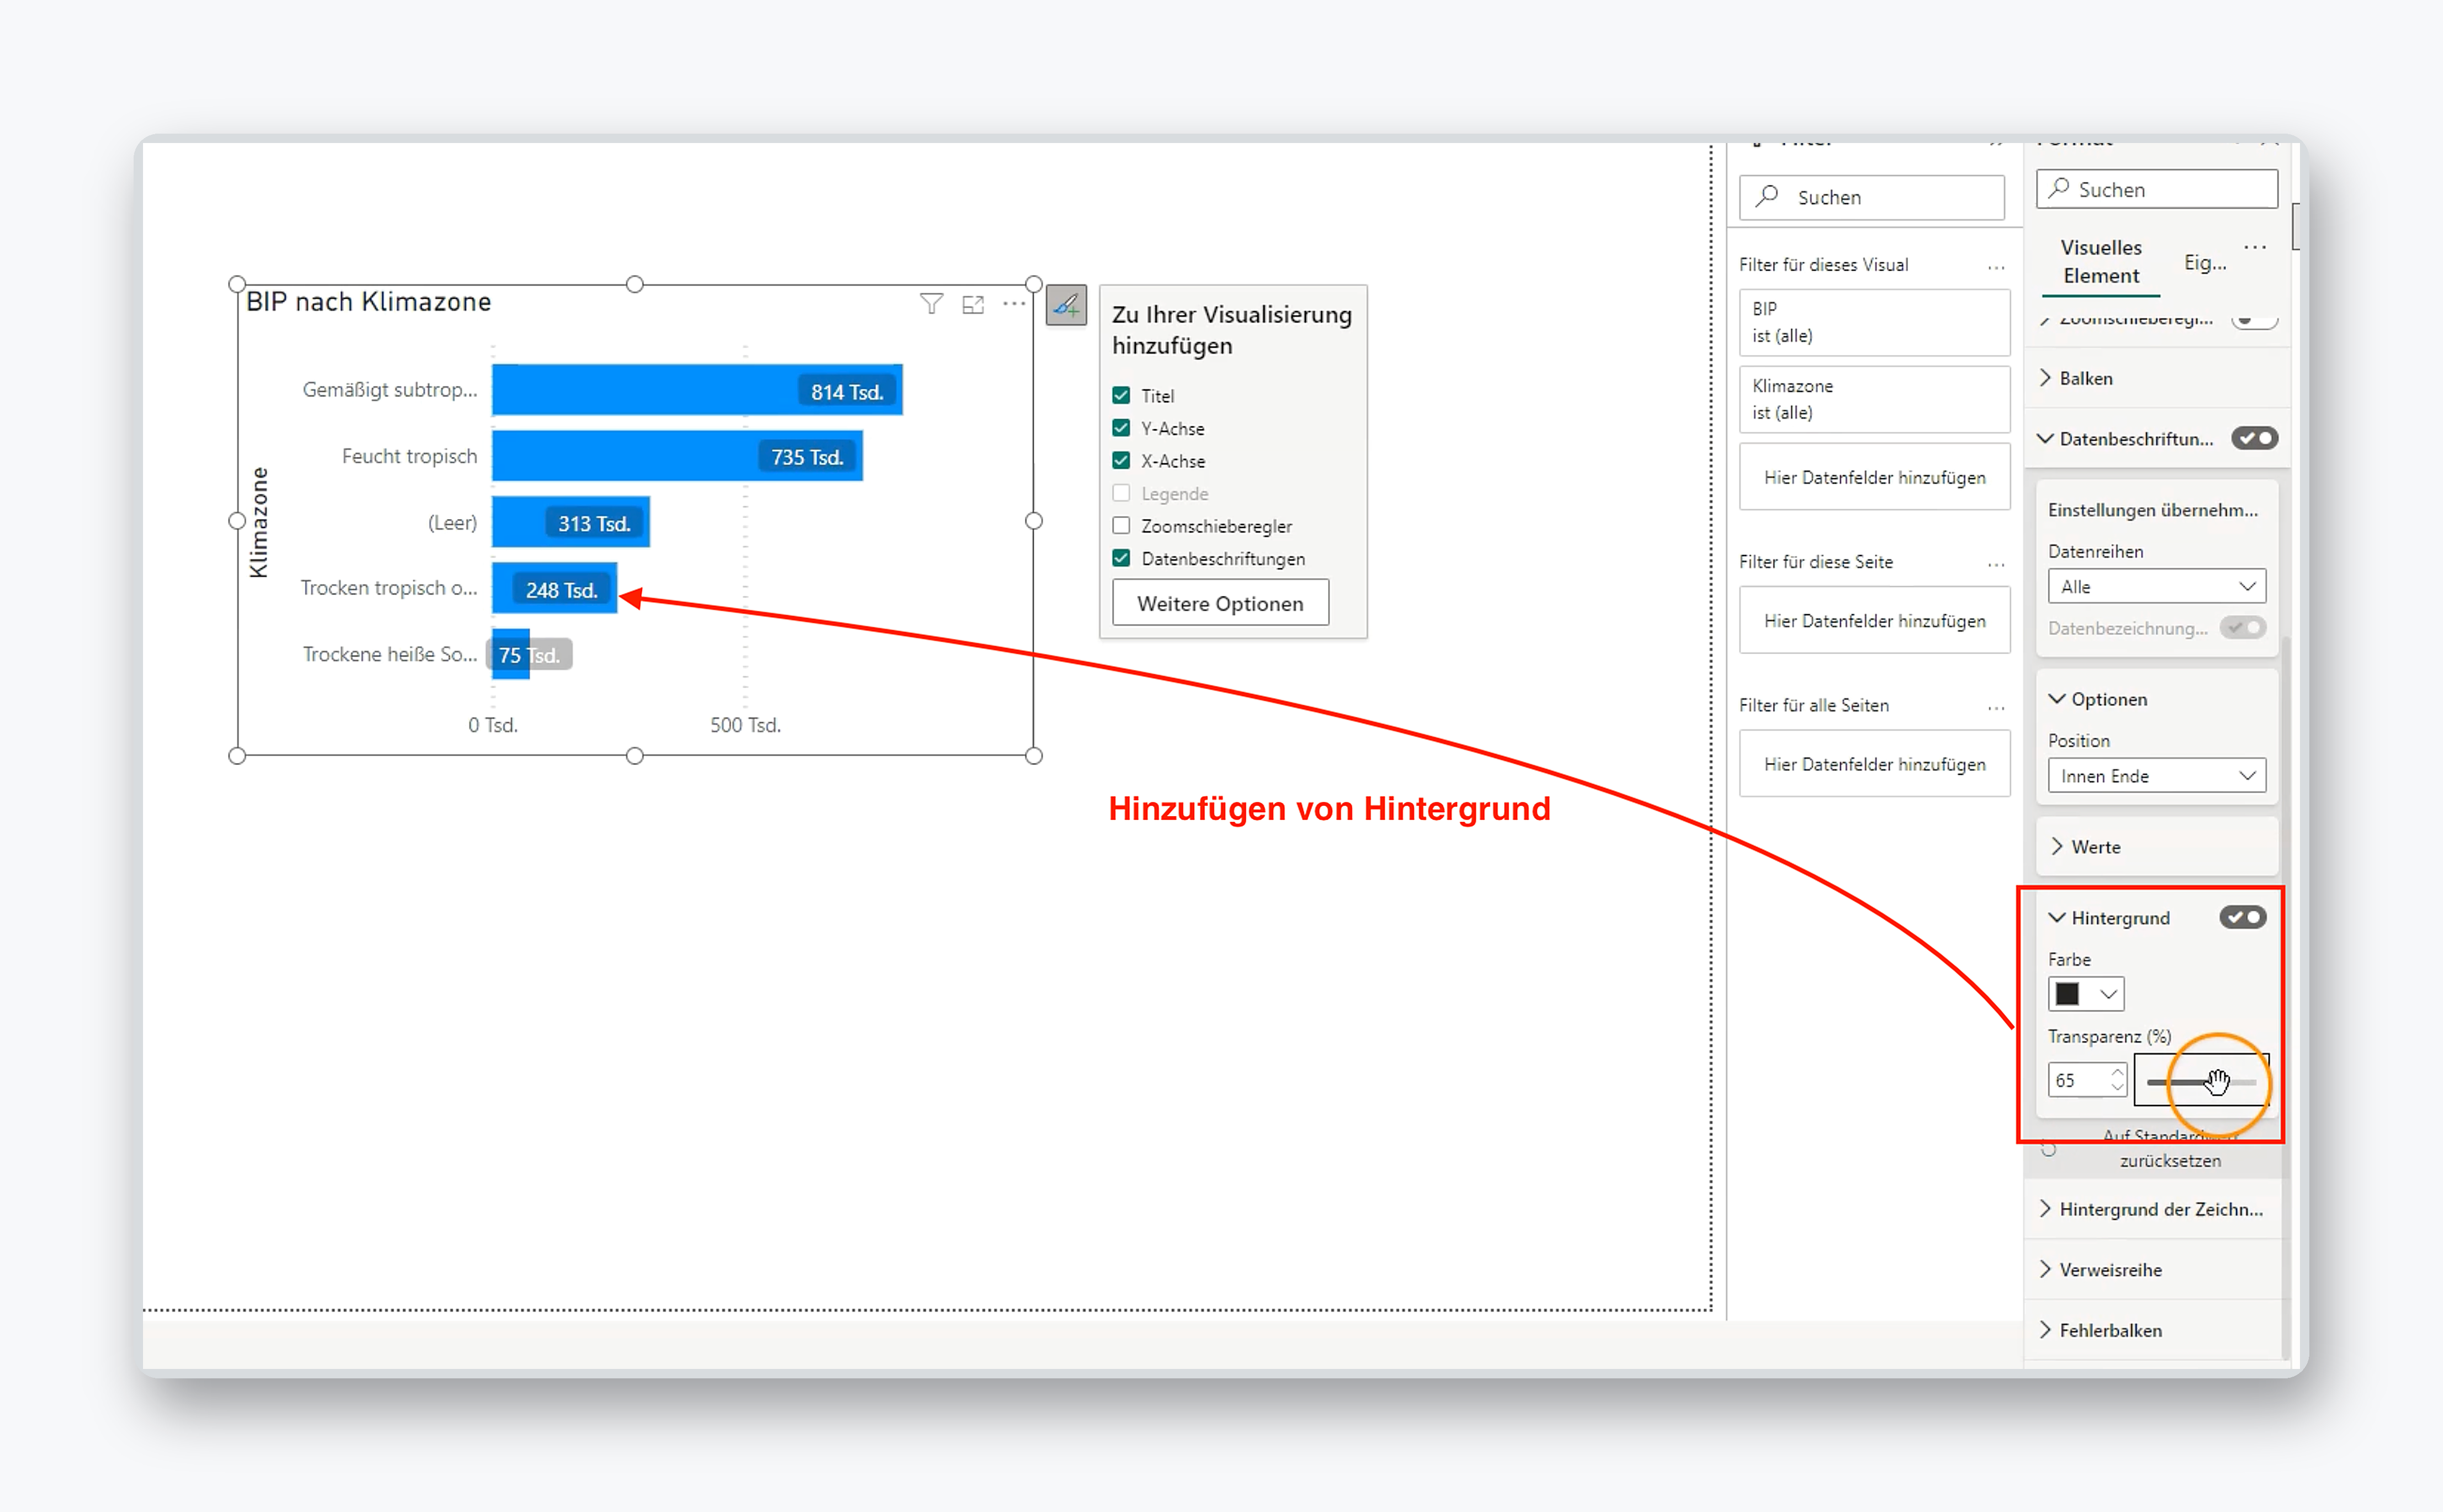
Task: Click the reset-to-default undo icon
Action: click(2049, 1149)
